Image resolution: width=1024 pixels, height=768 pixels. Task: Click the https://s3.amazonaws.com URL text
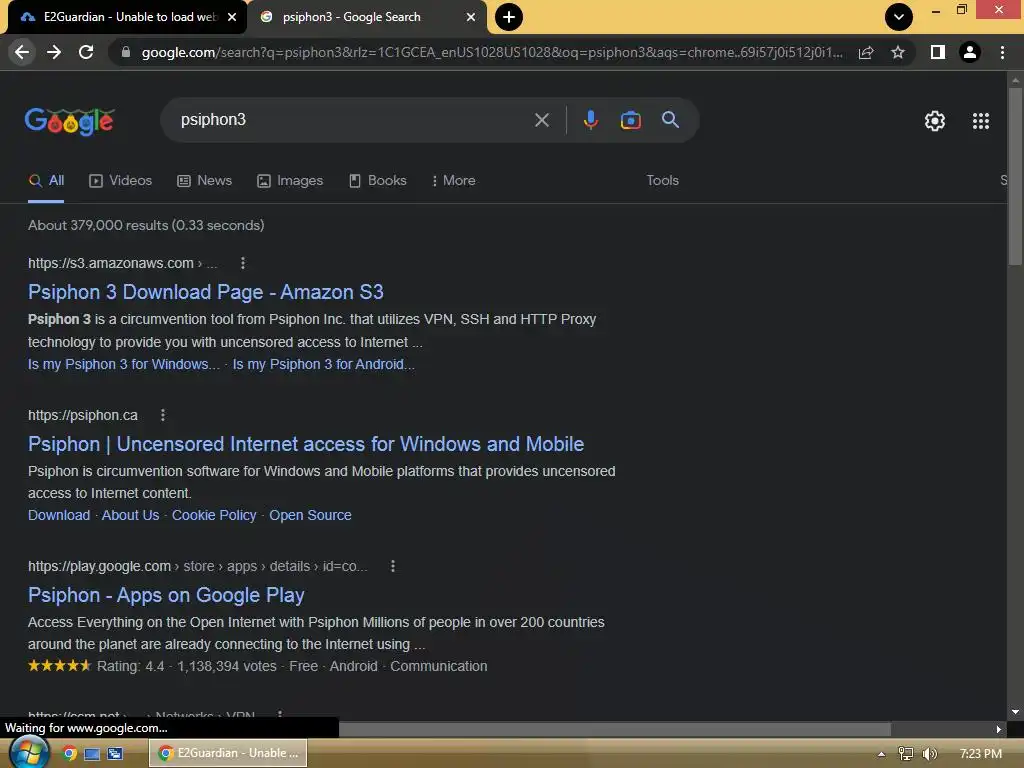[111, 263]
